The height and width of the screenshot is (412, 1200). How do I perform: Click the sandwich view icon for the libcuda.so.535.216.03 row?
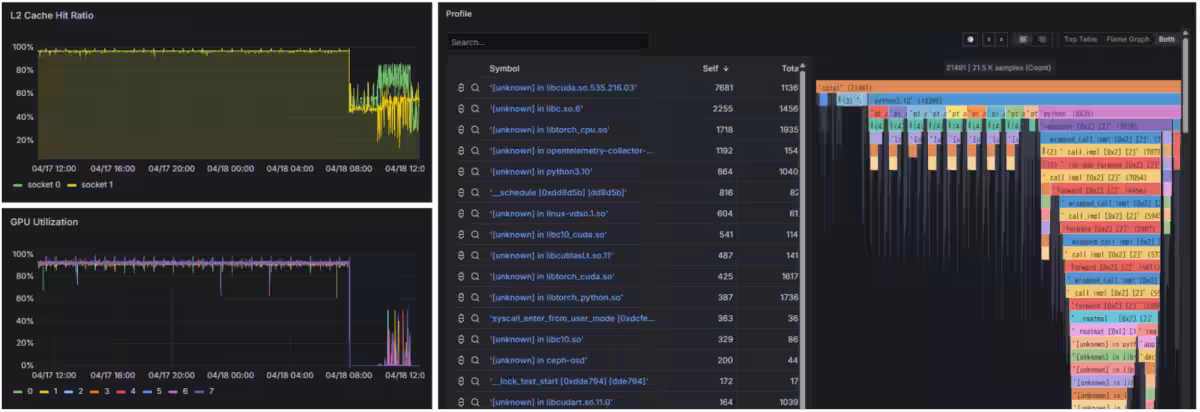pos(461,88)
